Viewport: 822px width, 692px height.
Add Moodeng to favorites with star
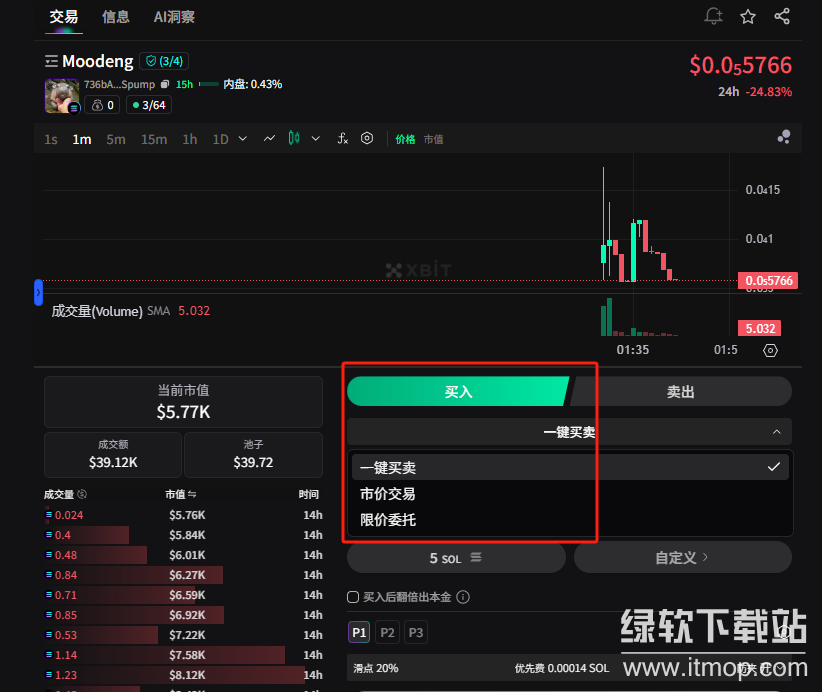pyautogui.click(x=748, y=16)
